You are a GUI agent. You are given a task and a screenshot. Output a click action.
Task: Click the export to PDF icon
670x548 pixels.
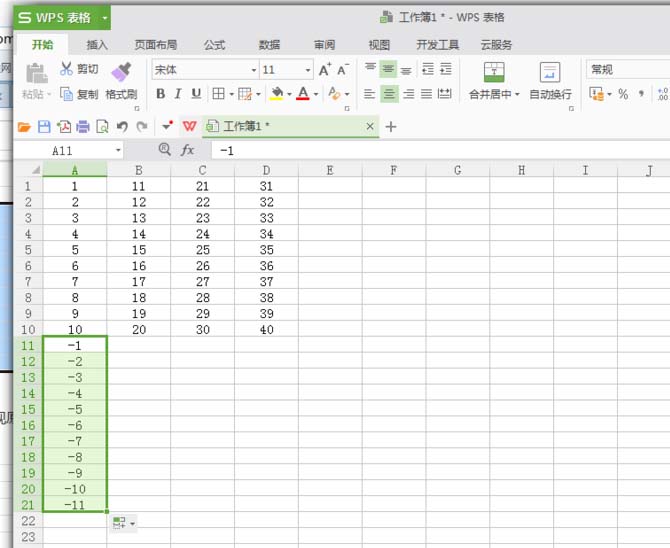[64, 127]
